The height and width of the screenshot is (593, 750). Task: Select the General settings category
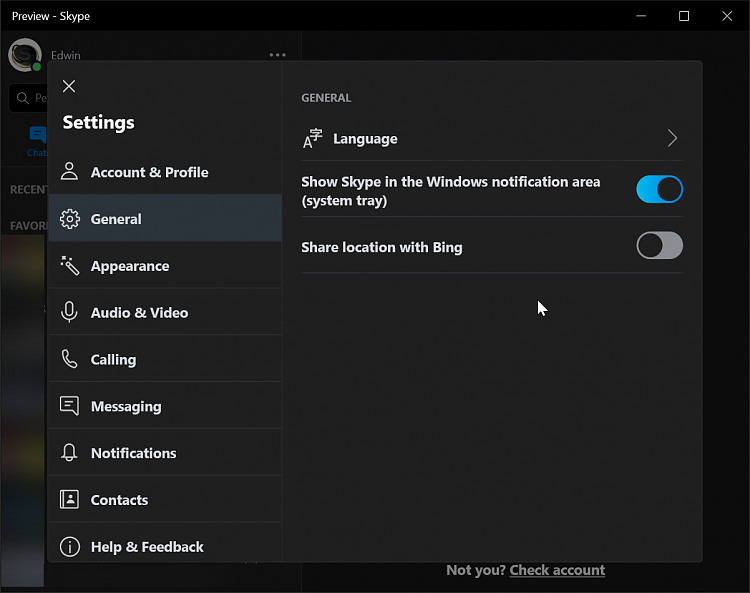(x=165, y=219)
